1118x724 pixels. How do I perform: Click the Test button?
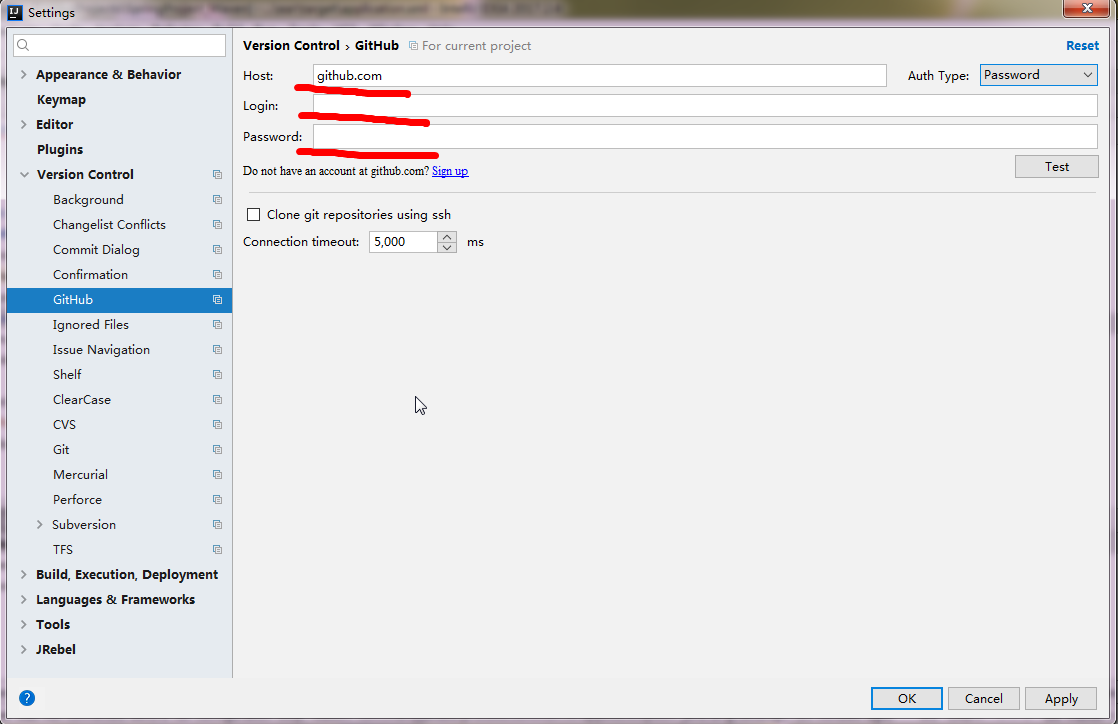point(1057,166)
